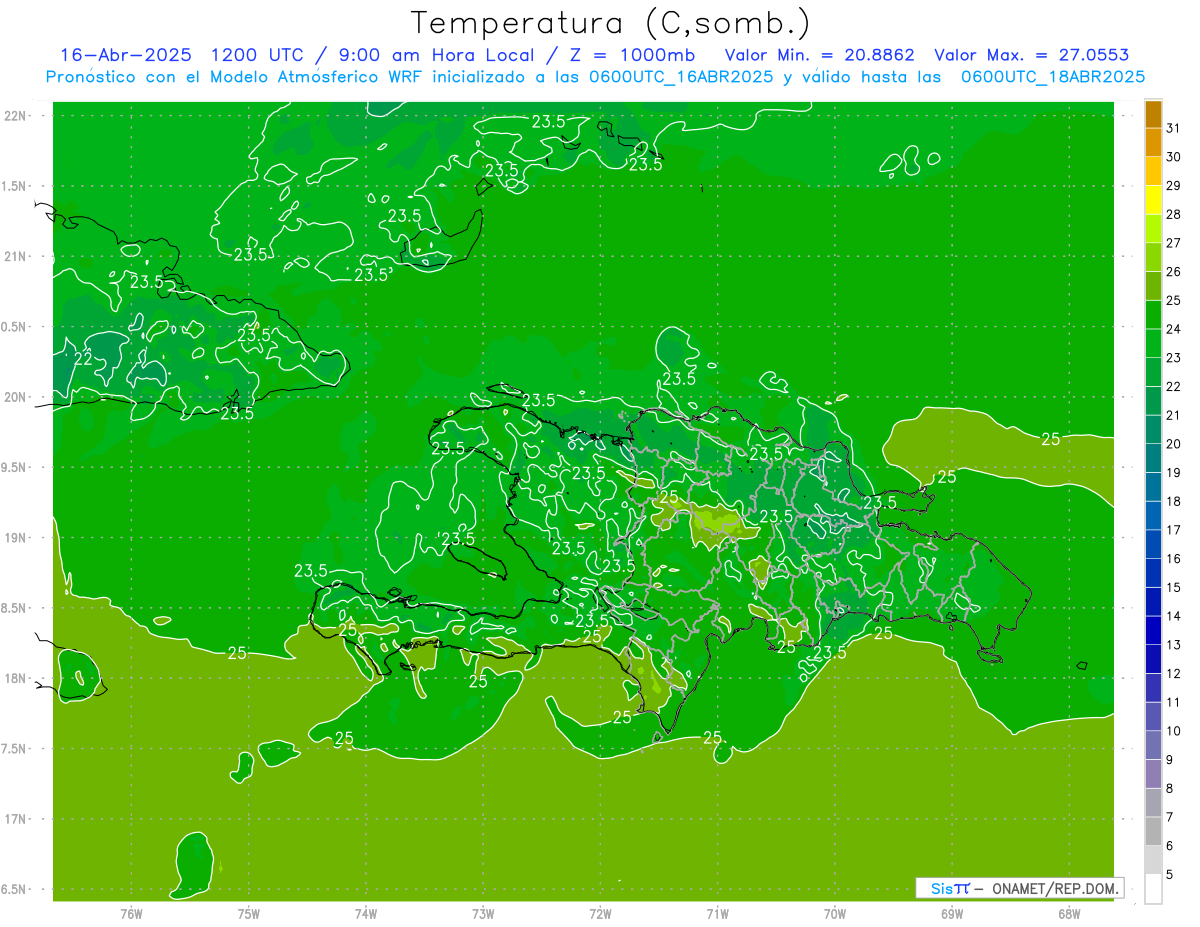Click the 'Valor Max. = 27.0553' text
The width and height of the screenshot is (1200, 927).
(1031, 55)
